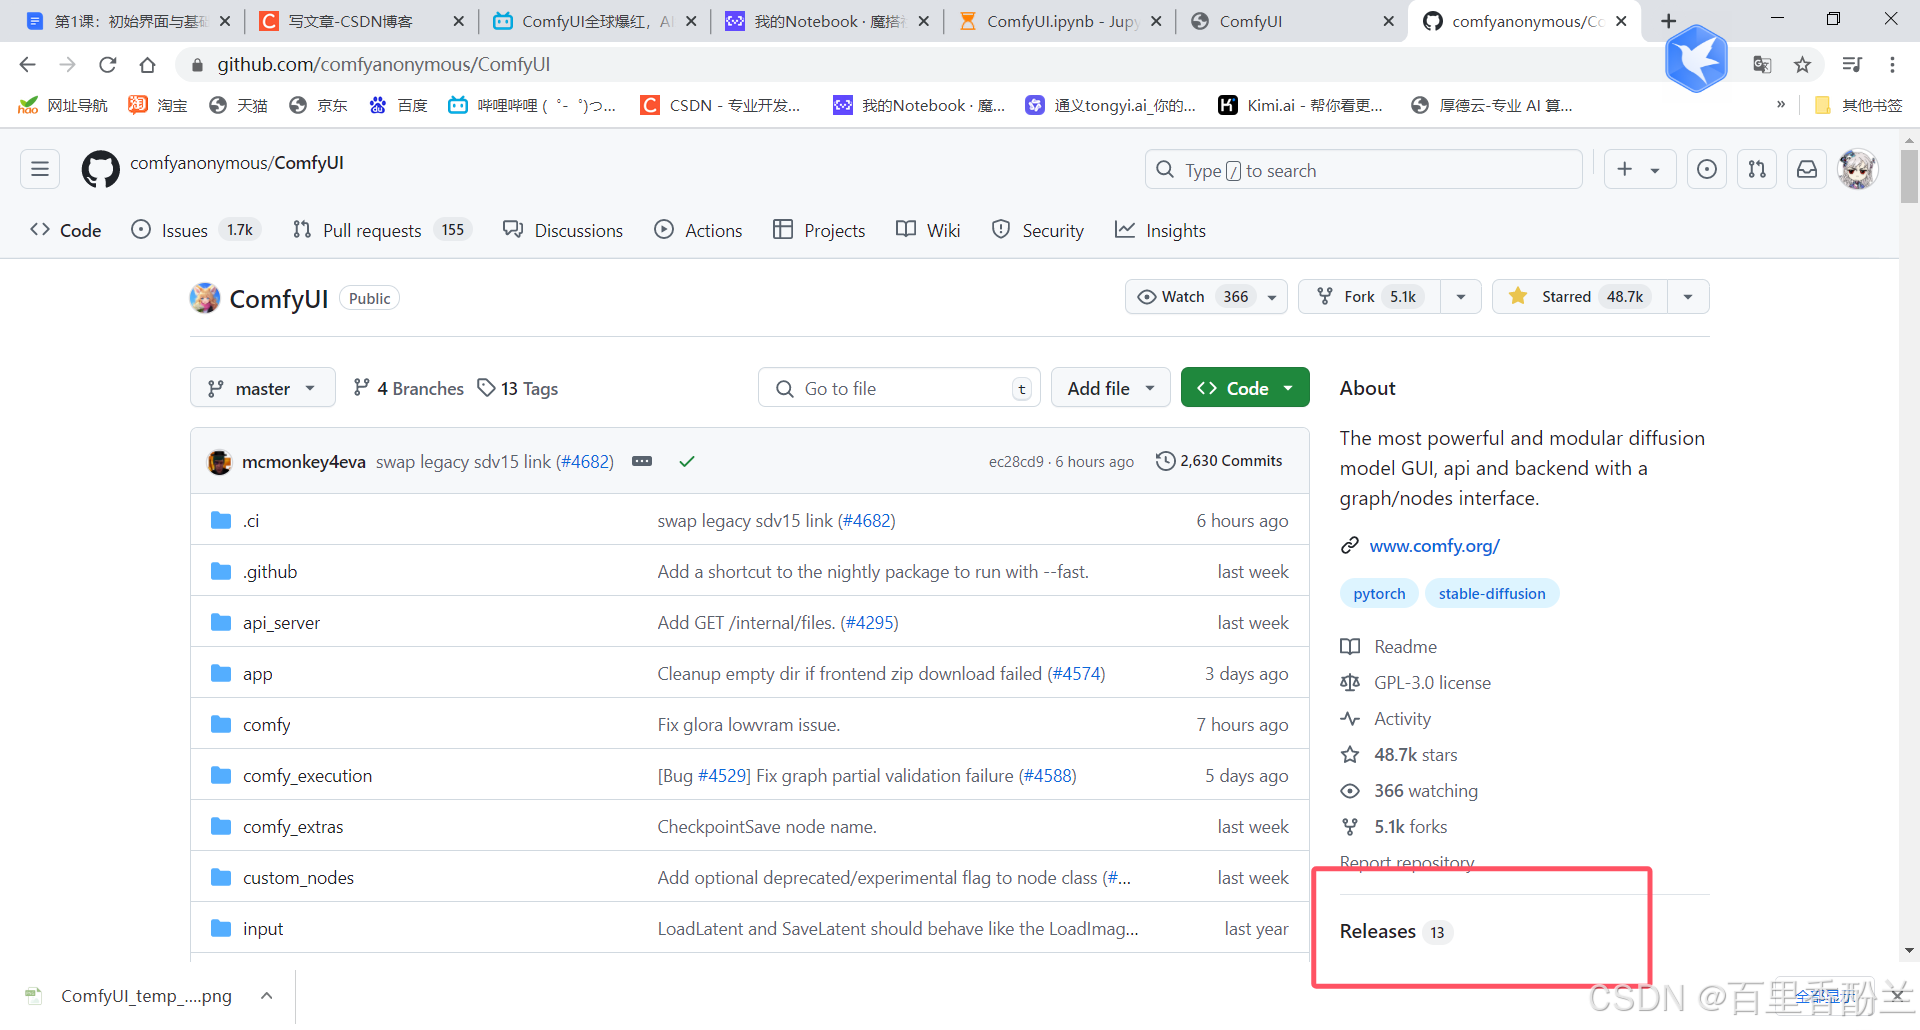The height and width of the screenshot is (1030, 1920).
Task: Open the Projects tab
Action: click(819, 230)
